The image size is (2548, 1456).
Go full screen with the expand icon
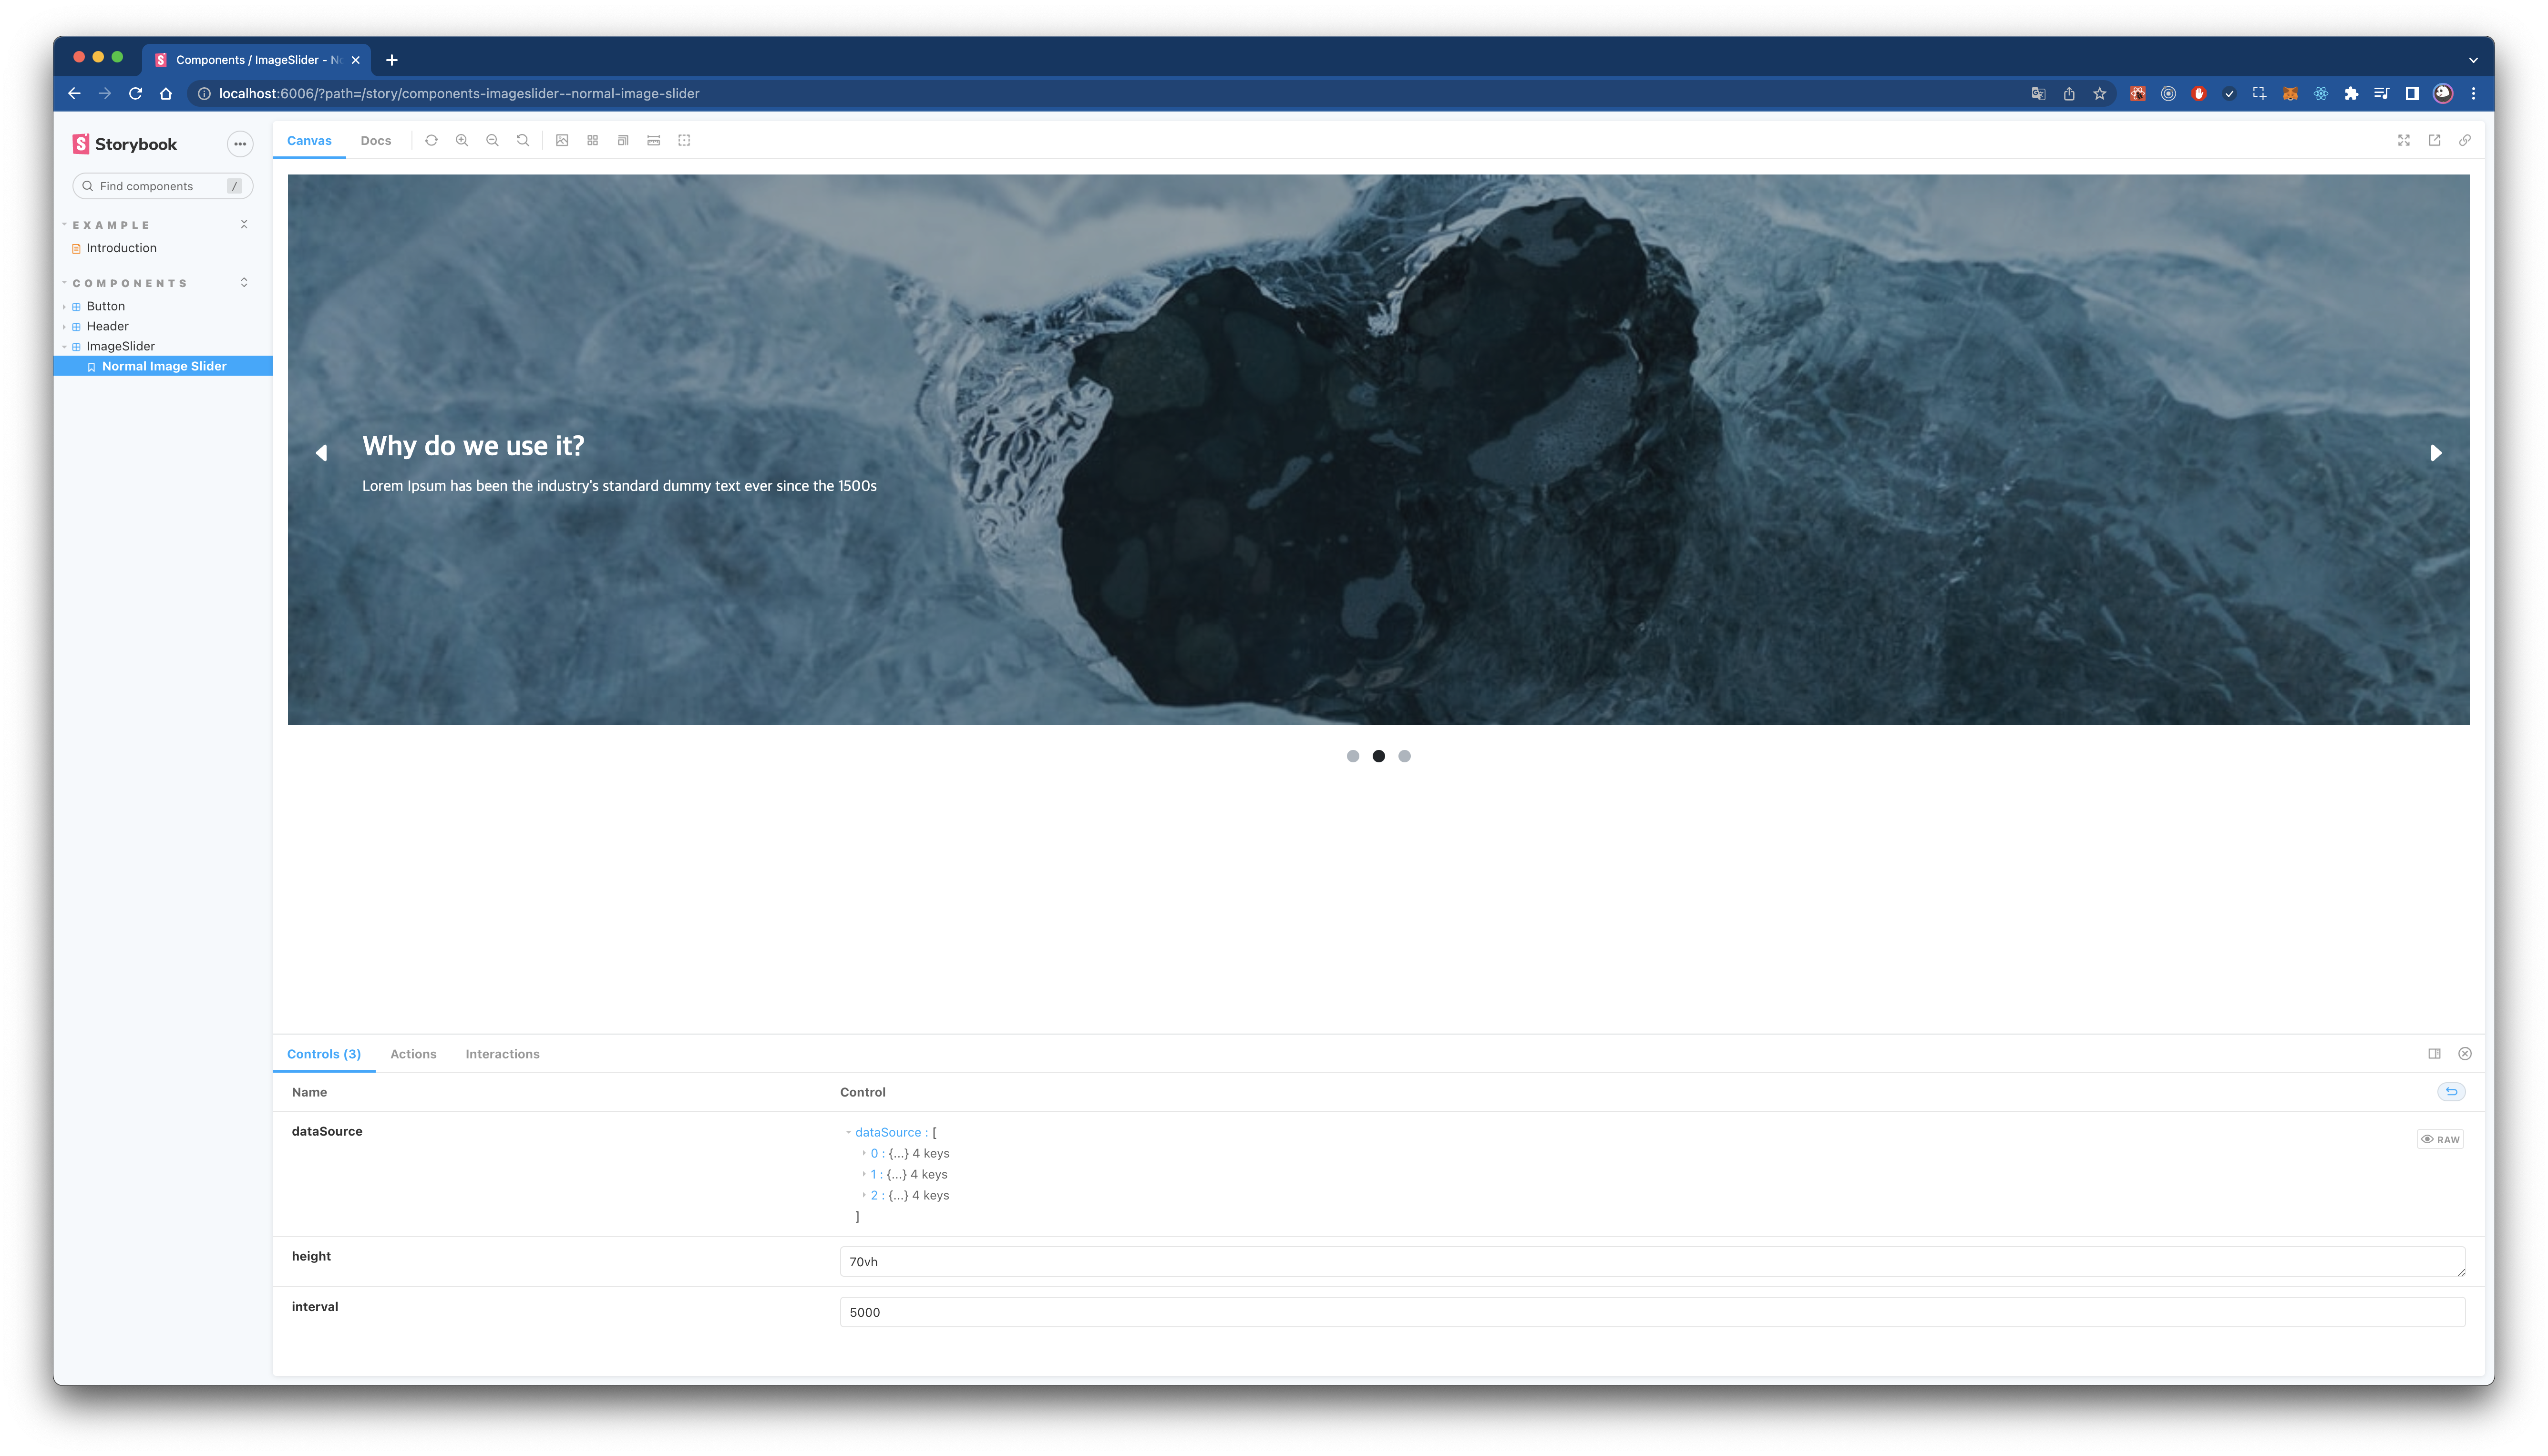click(x=2404, y=141)
